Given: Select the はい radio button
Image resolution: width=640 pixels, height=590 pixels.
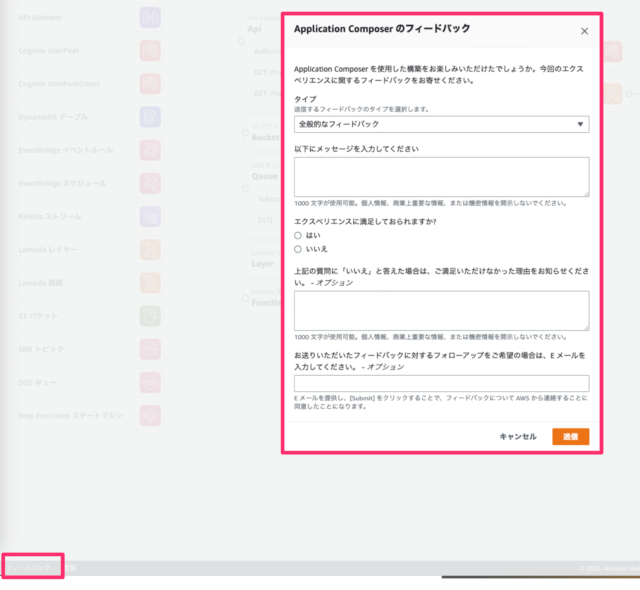Looking at the screenshot, I should (x=298, y=235).
